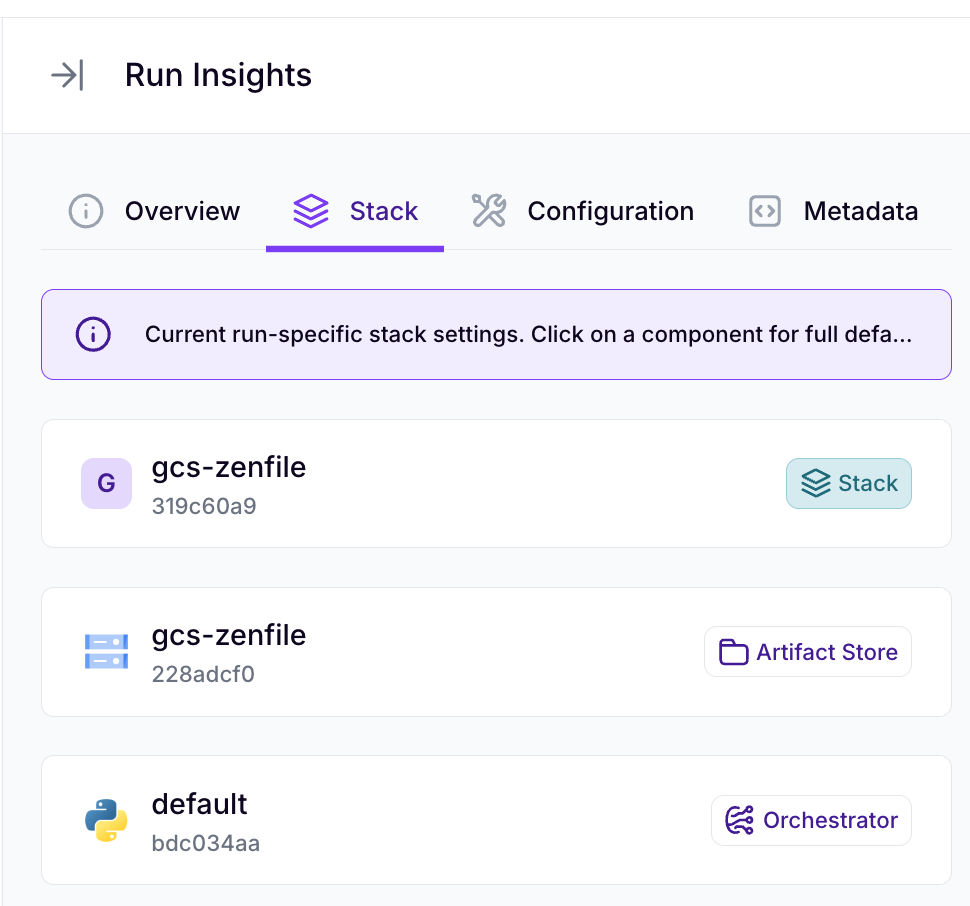
Task: Click the blue storage server icon
Action: coord(106,652)
